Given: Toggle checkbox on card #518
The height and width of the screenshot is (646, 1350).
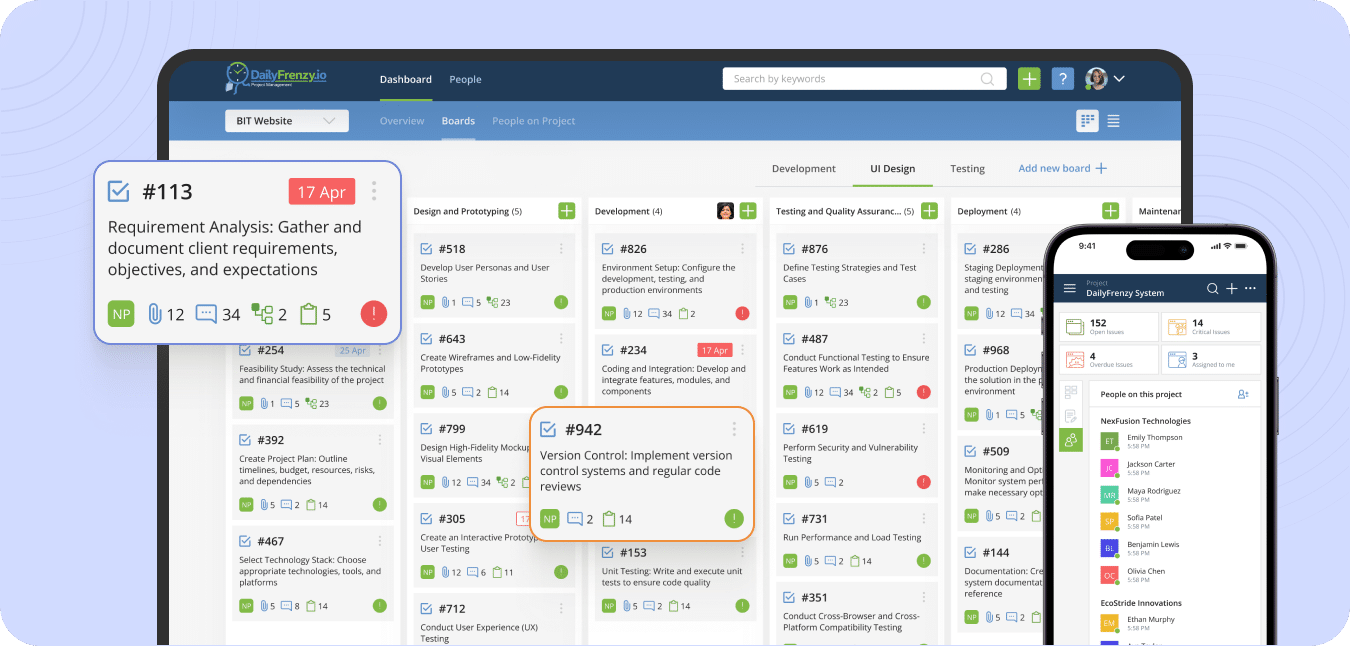Looking at the screenshot, I should tap(427, 249).
